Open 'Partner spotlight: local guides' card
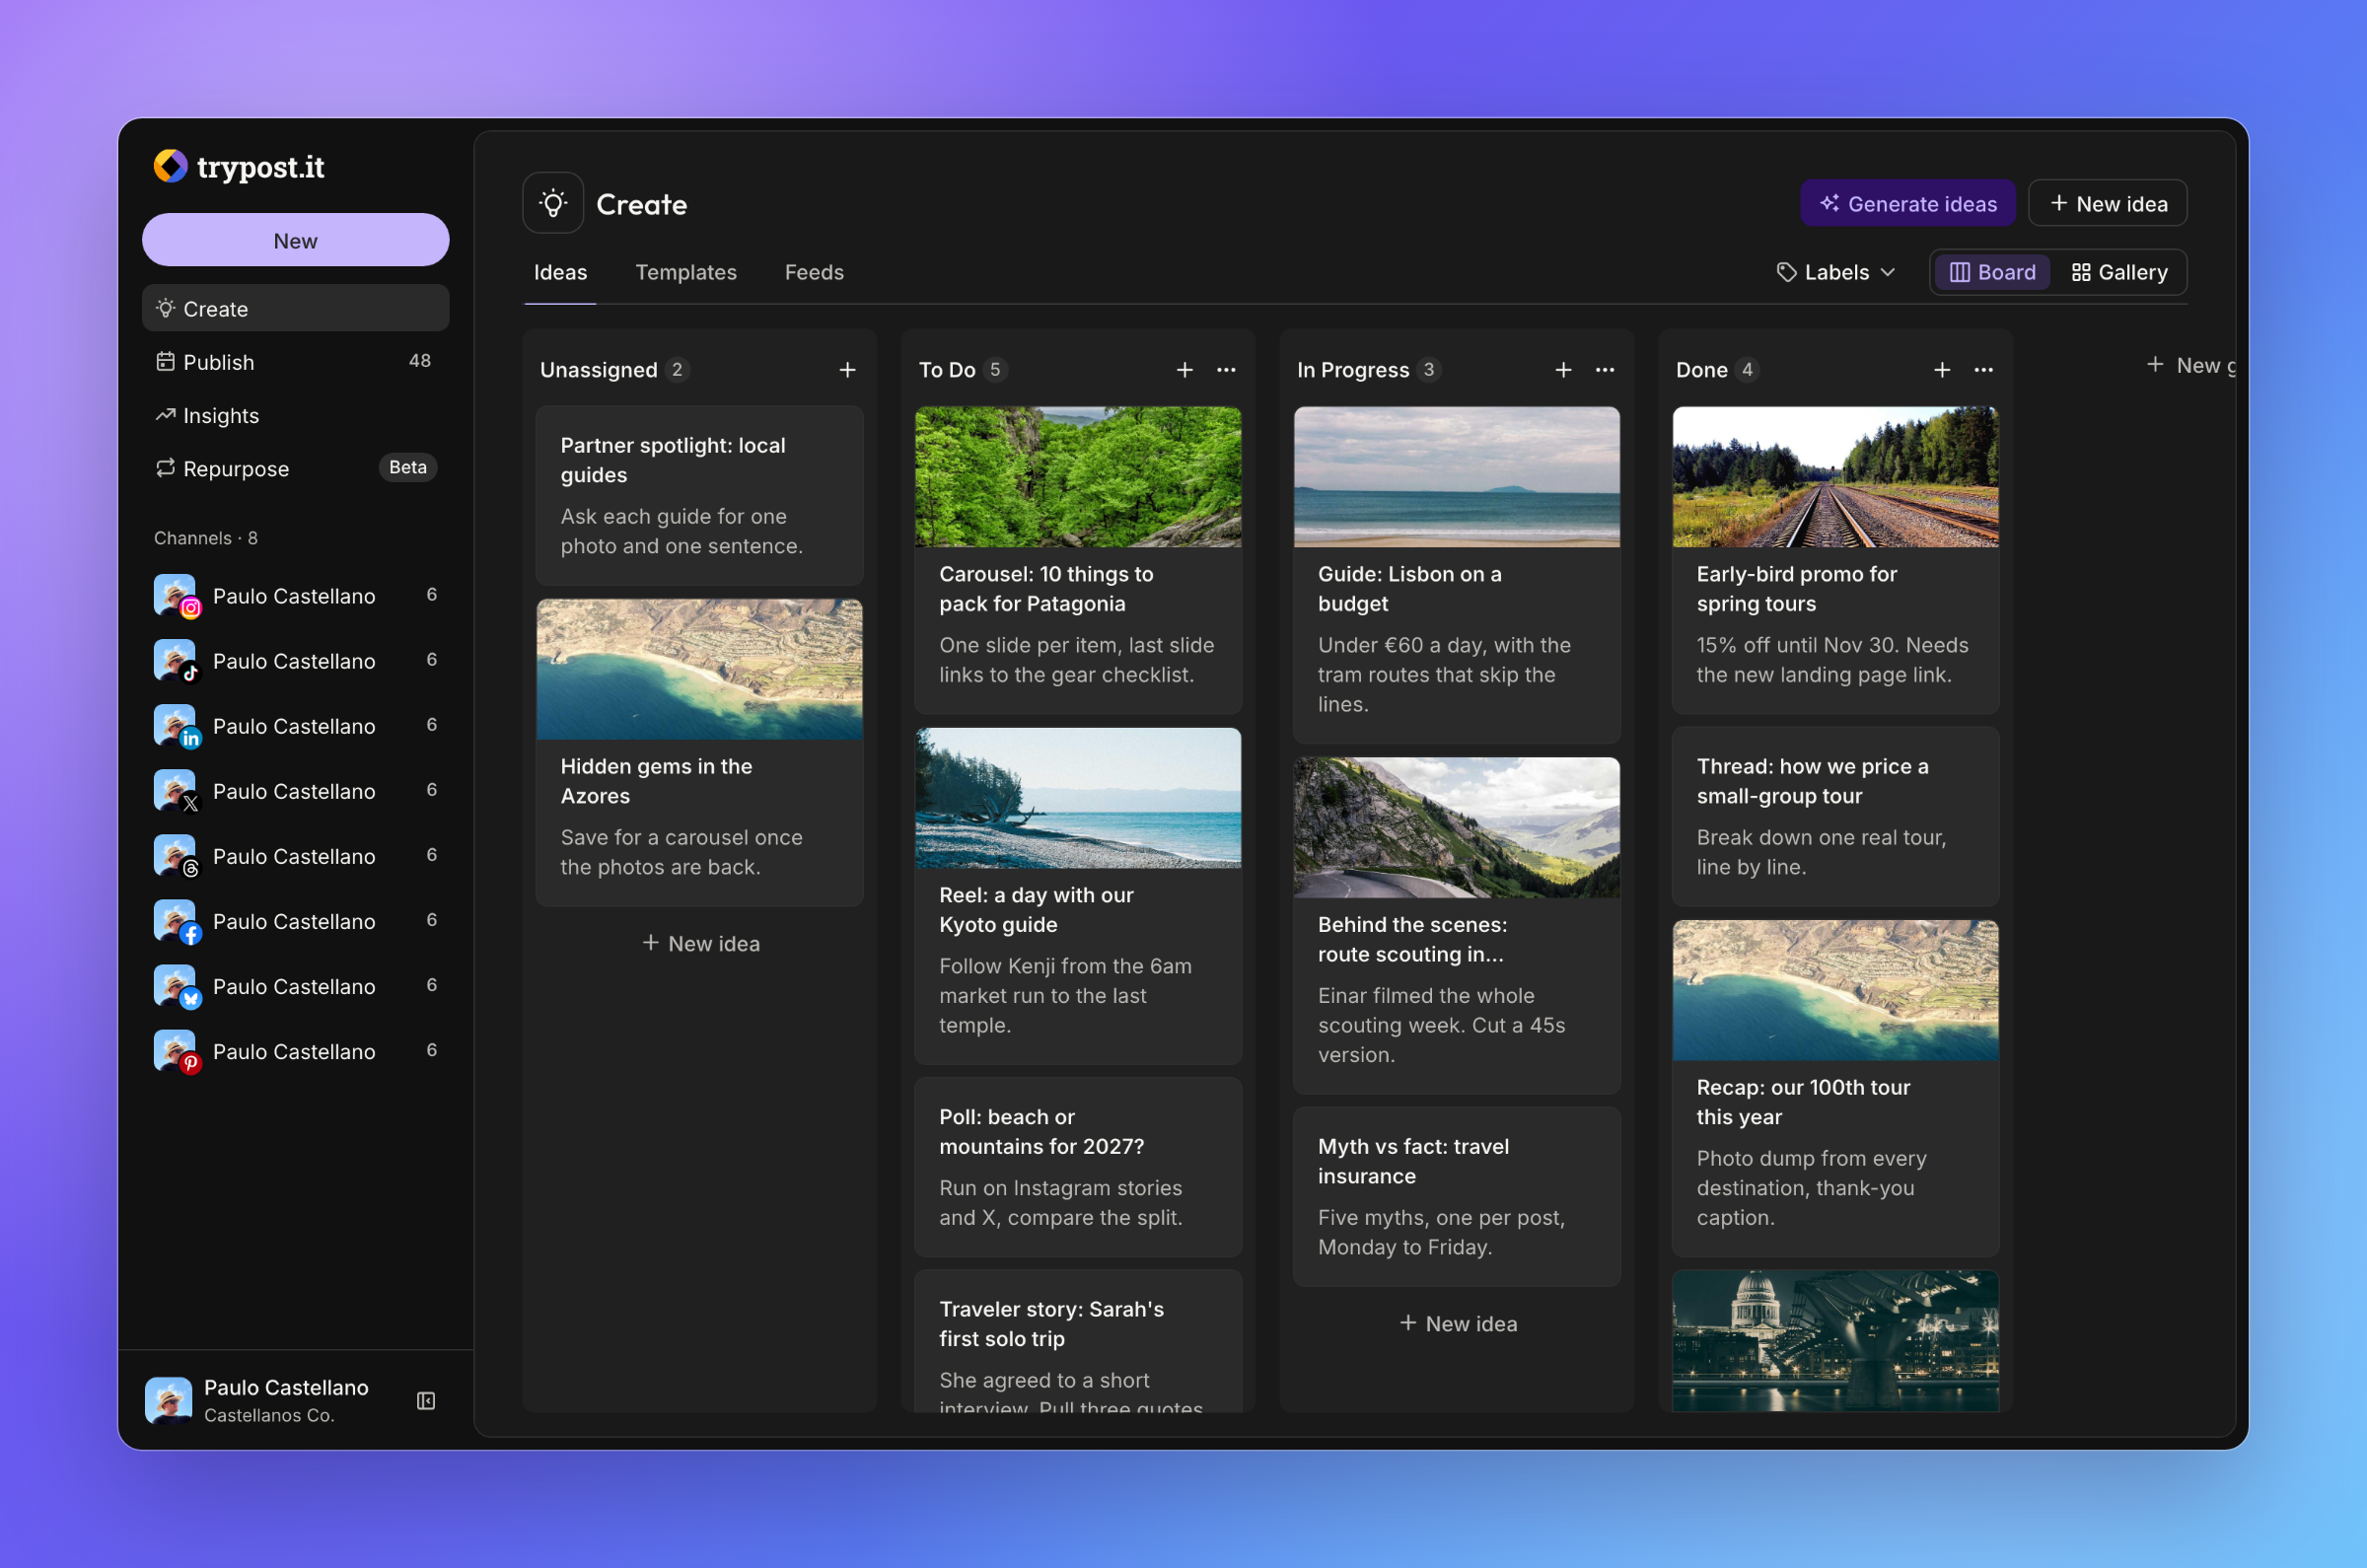Viewport: 2367px width, 1568px height. (x=700, y=496)
